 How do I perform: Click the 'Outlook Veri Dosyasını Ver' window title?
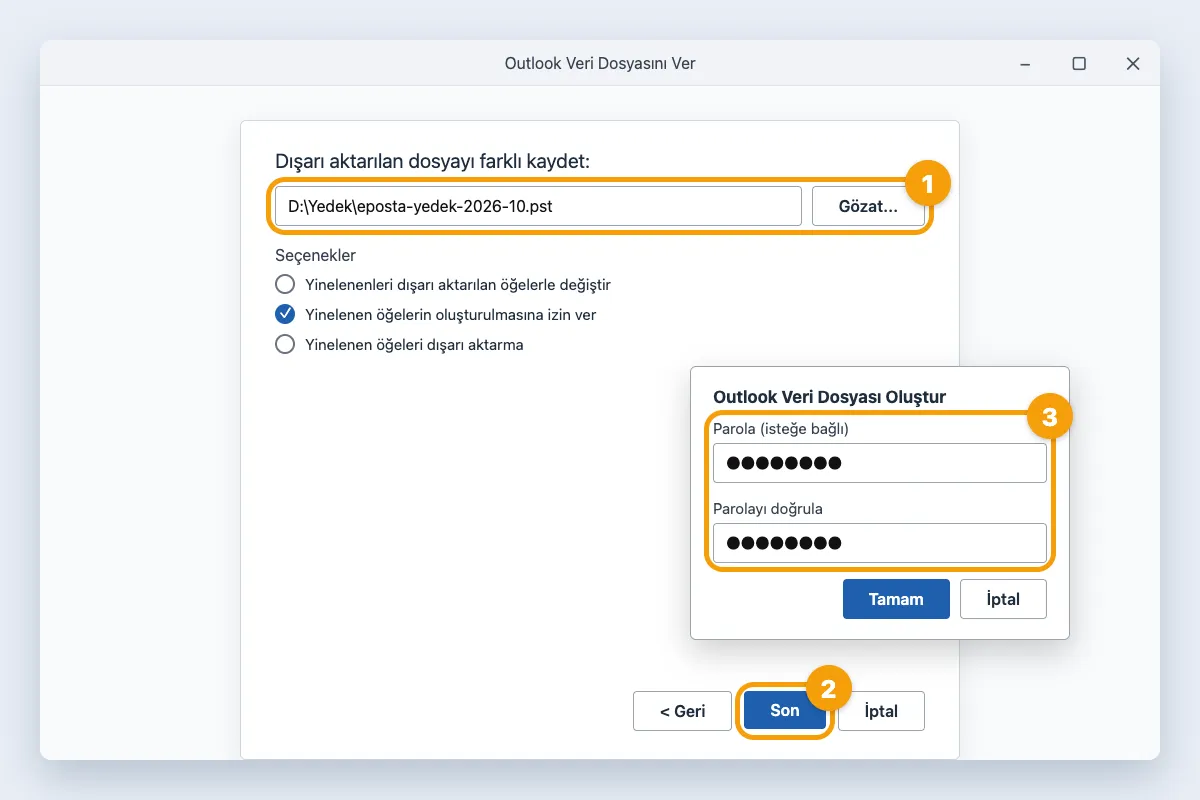tap(600, 63)
